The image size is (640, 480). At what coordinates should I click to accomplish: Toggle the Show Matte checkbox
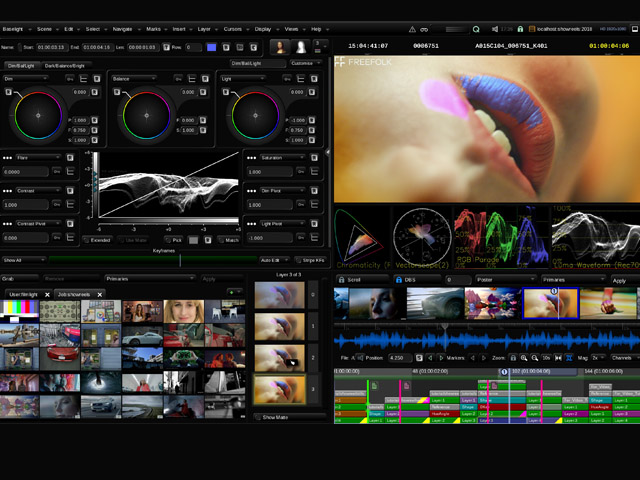tap(291, 417)
